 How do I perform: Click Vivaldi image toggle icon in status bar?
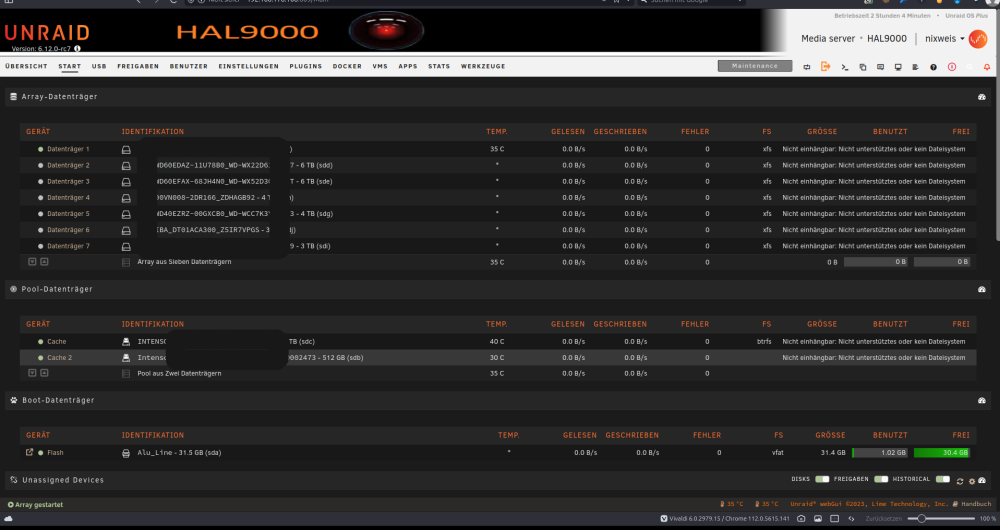(x=818, y=519)
